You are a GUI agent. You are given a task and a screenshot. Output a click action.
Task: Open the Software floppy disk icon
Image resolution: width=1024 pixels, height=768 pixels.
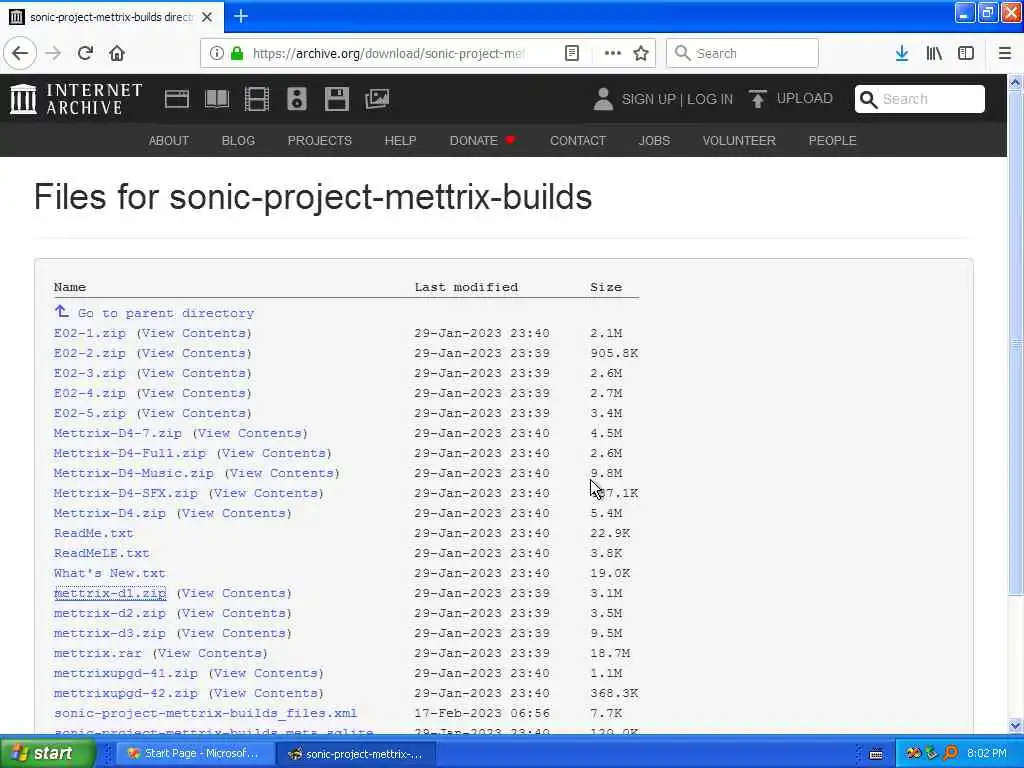(337, 99)
